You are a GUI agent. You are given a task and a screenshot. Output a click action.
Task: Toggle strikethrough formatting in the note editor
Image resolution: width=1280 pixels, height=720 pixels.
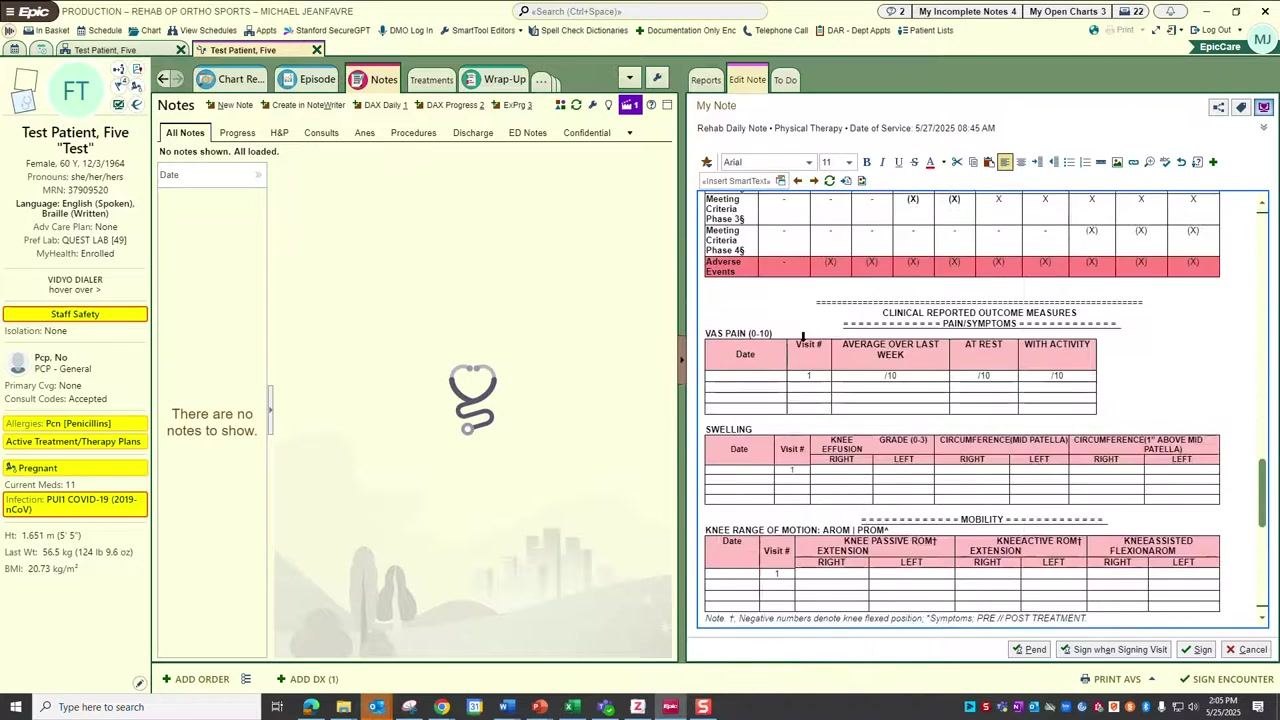[914, 162]
